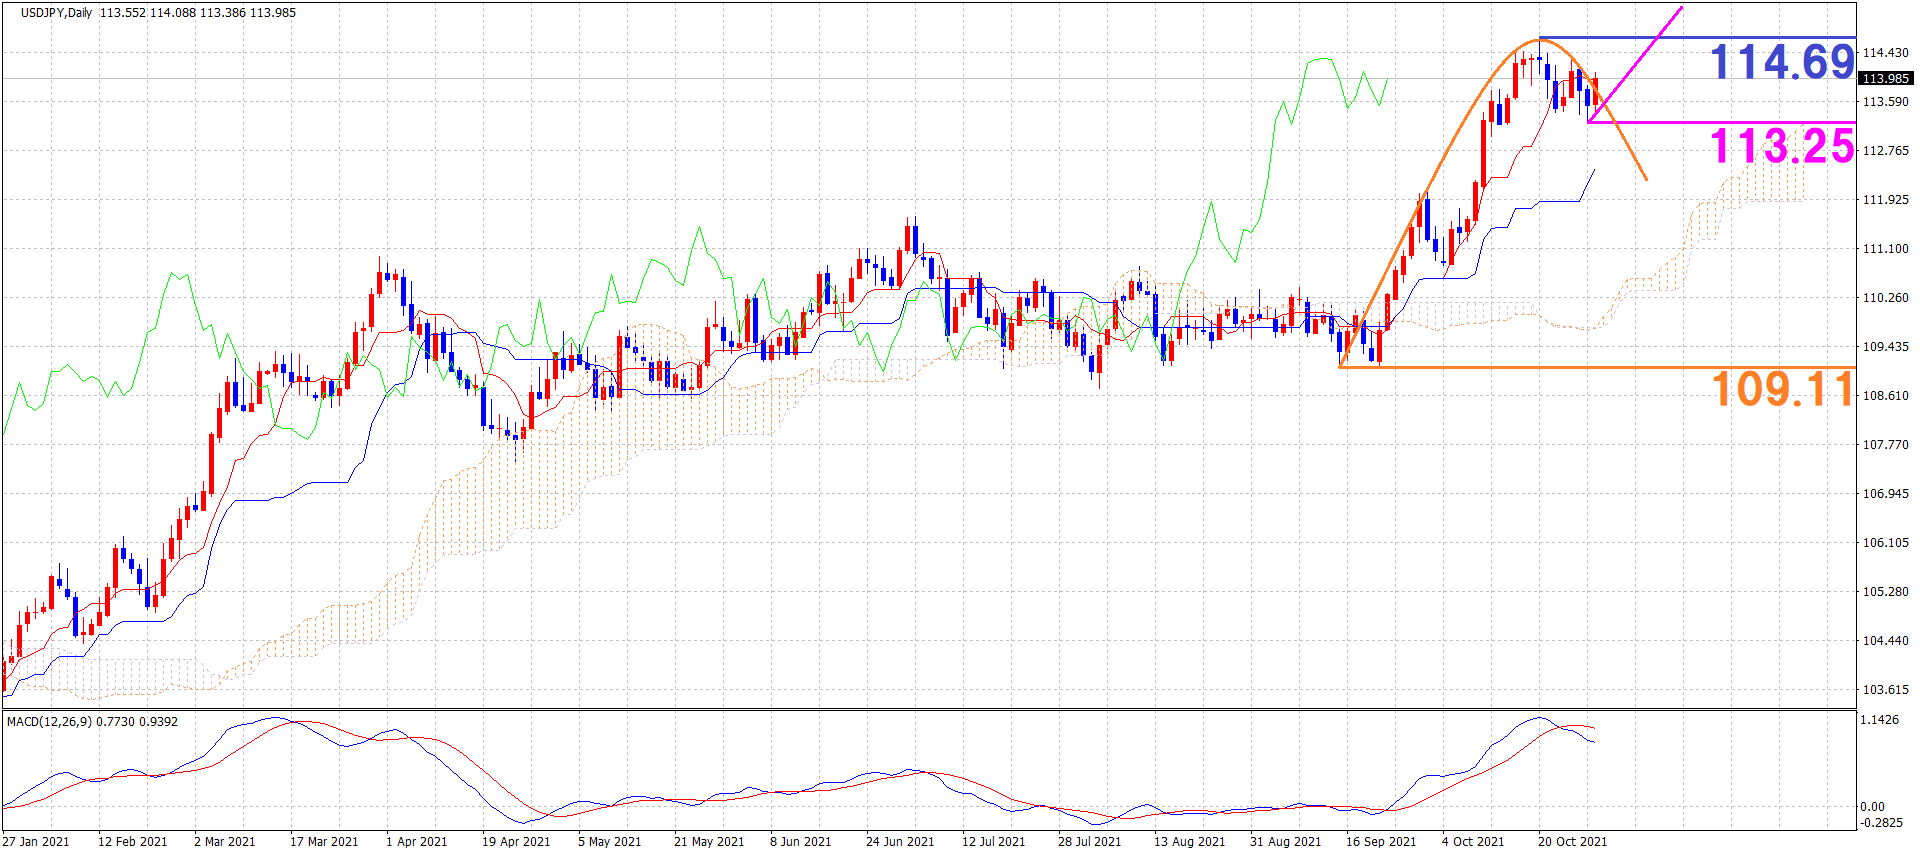1920x854 pixels.
Task: Click the 27 Jan 2021 date label
Action: [37, 841]
